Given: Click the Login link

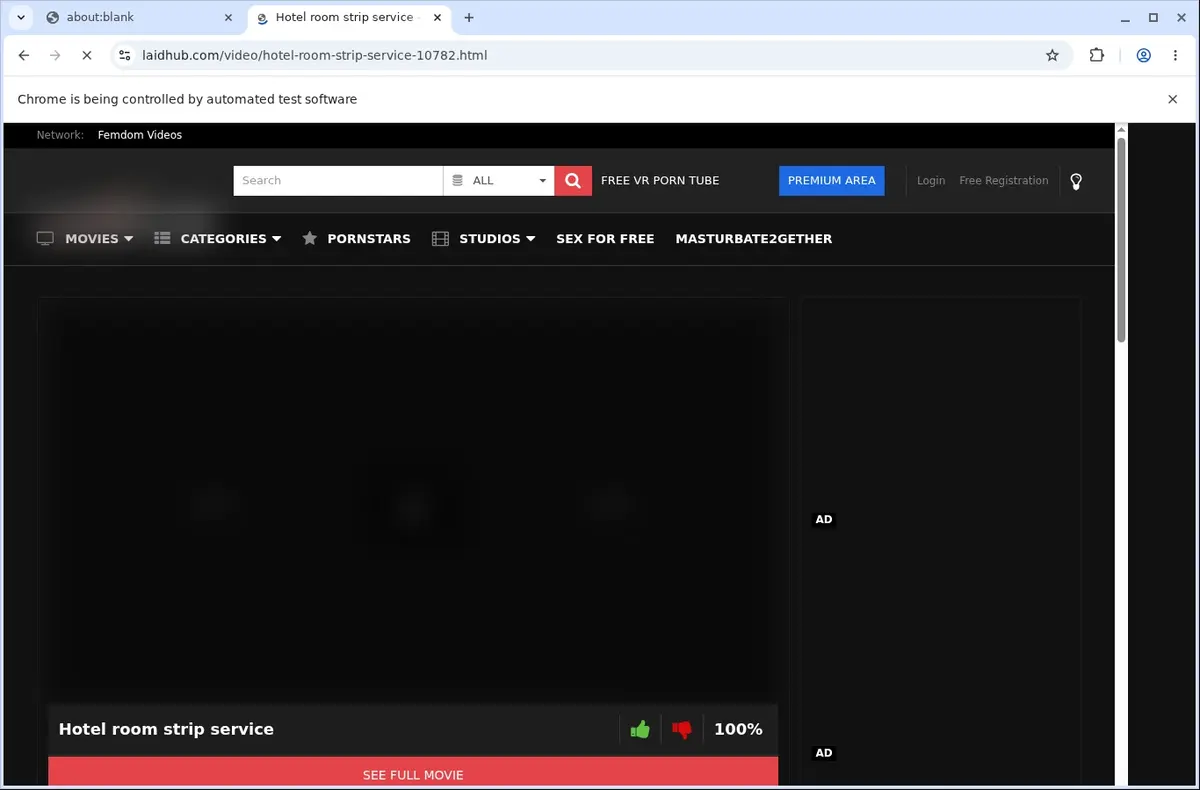Looking at the screenshot, I should (x=931, y=181).
